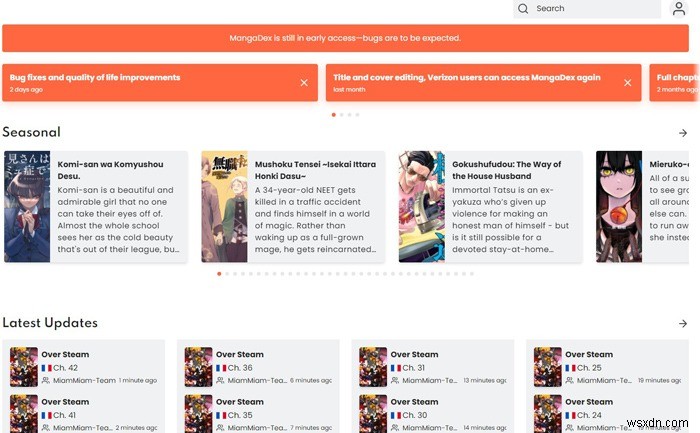Click French flag icon beside Ch. 36

(221, 368)
